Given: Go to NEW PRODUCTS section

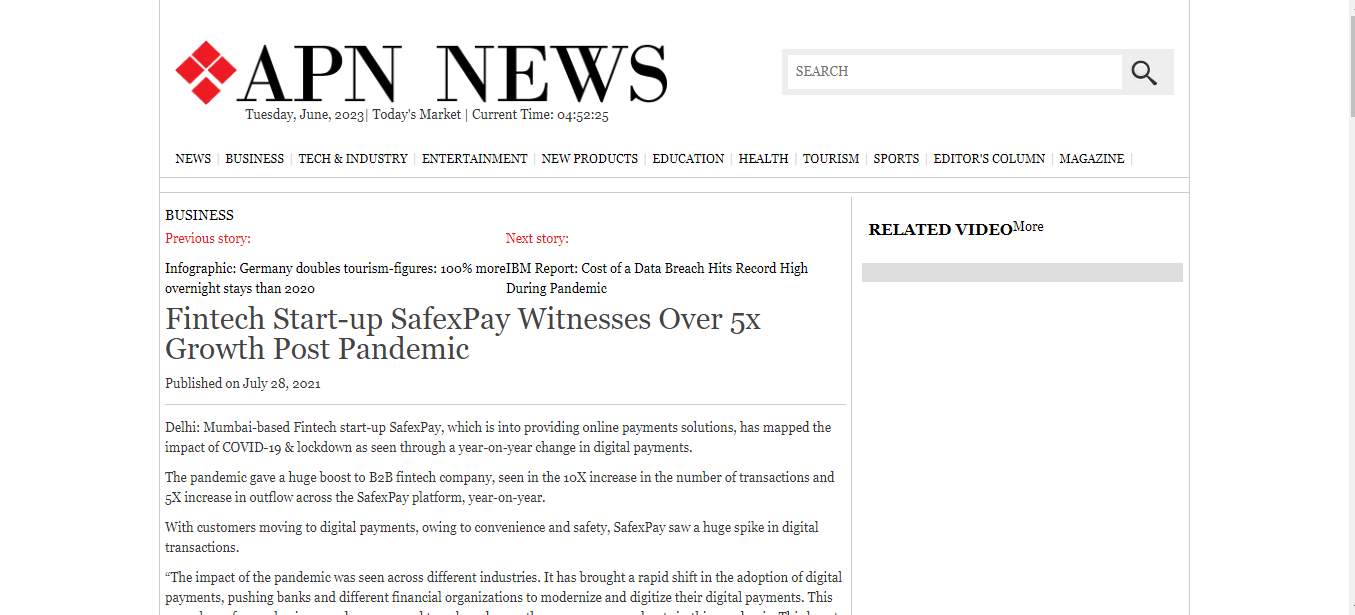Looking at the screenshot, I should [590, 158].
